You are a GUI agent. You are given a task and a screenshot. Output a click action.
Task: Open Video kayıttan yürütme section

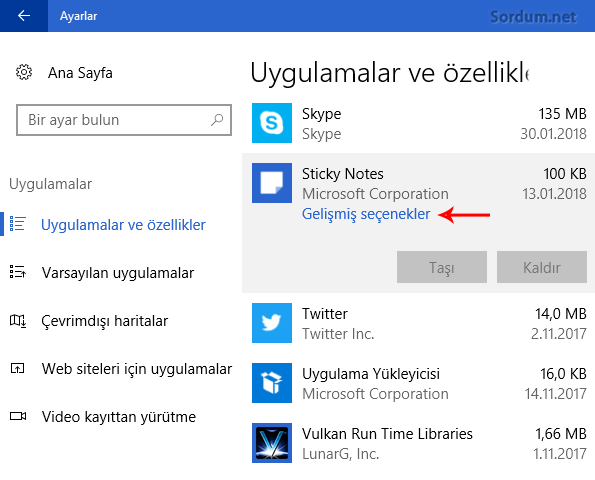click(x=119, y=417)
